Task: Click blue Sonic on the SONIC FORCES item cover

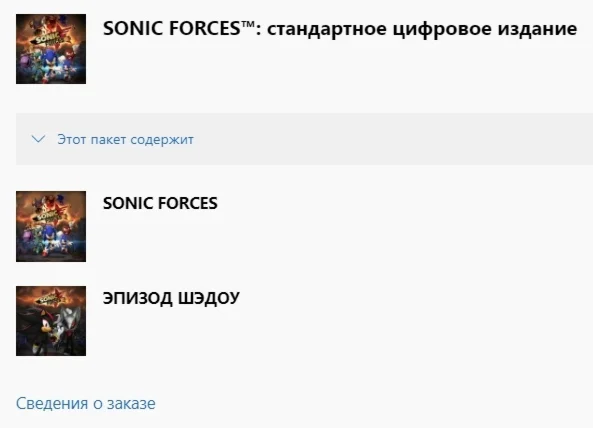Action: tap(48, 242)
